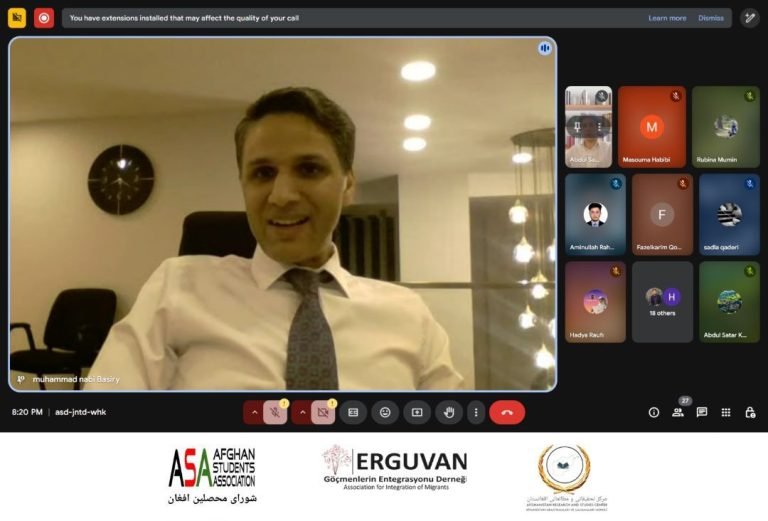Open the three-dot more options menu
This screenshot has width=768, height=521.
476,412
